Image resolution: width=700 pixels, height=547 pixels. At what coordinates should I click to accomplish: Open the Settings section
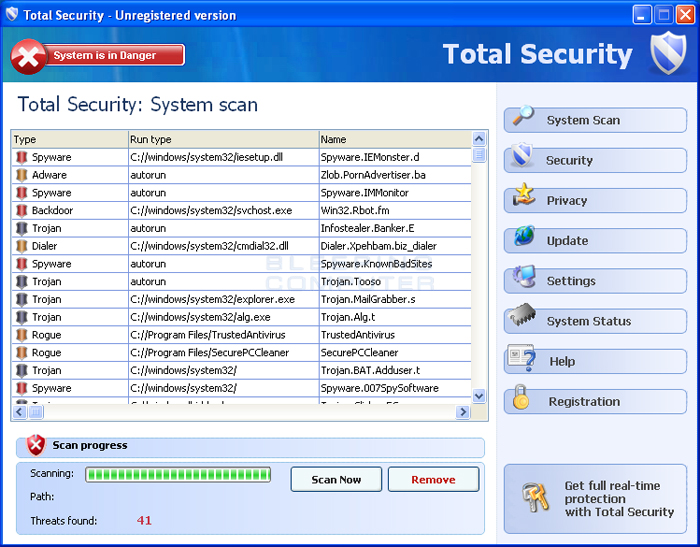coord(595,281)
